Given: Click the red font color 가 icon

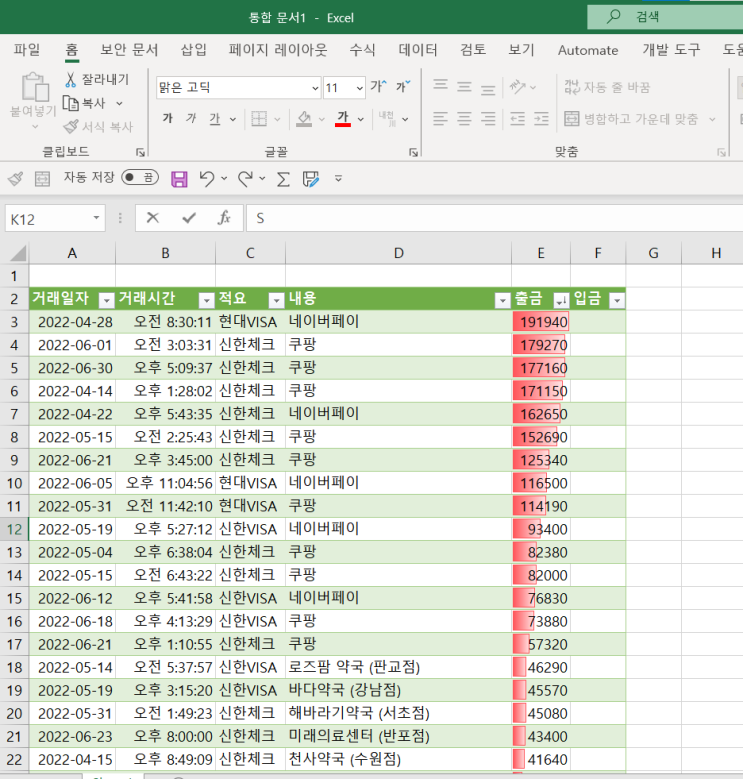Looking at the screenshot, I should point(343,119).
